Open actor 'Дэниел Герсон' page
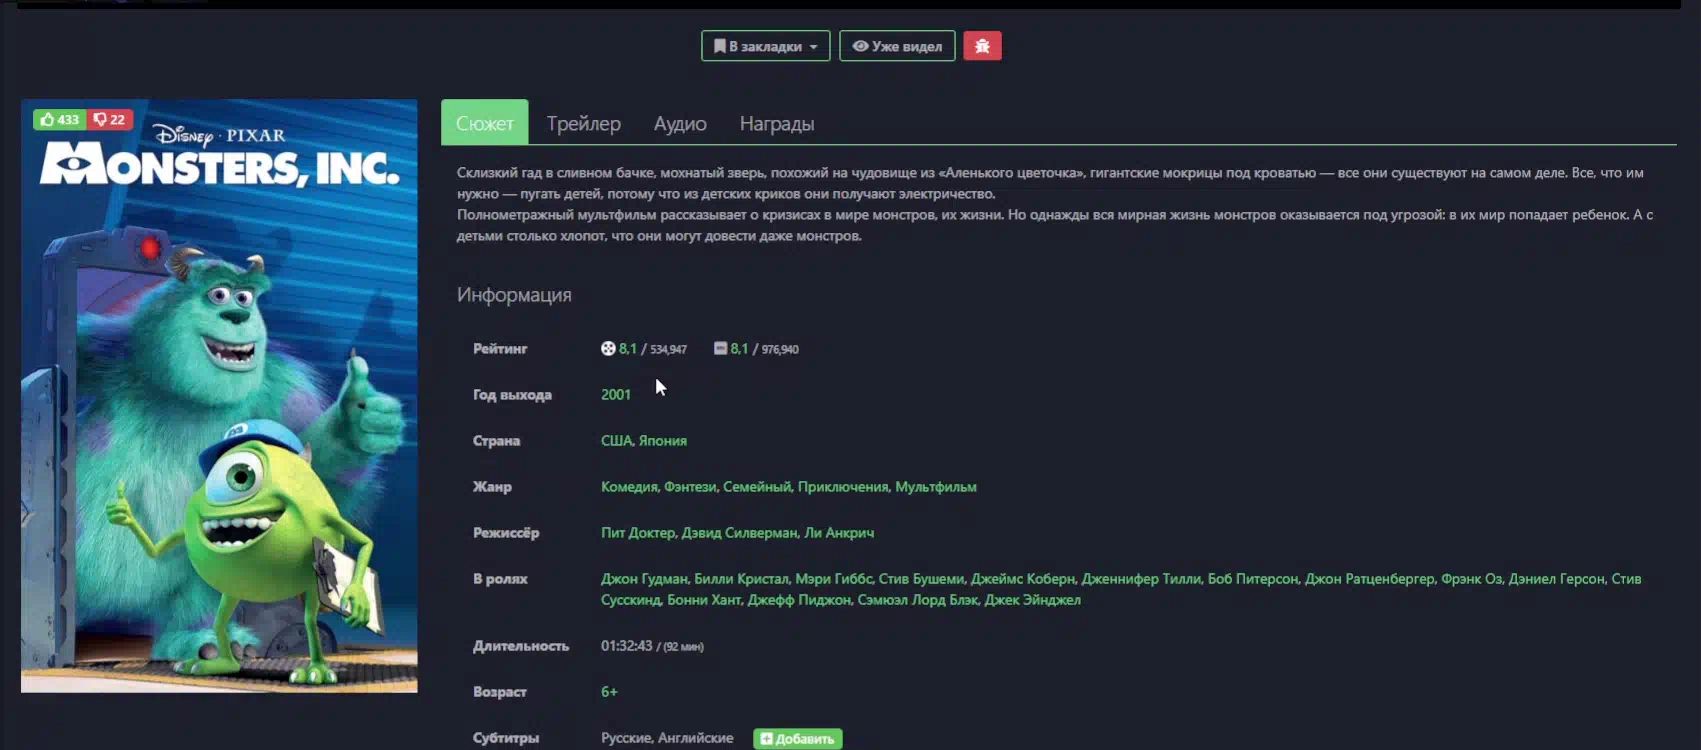The image size is (1701, 750). pos(1556,579)
